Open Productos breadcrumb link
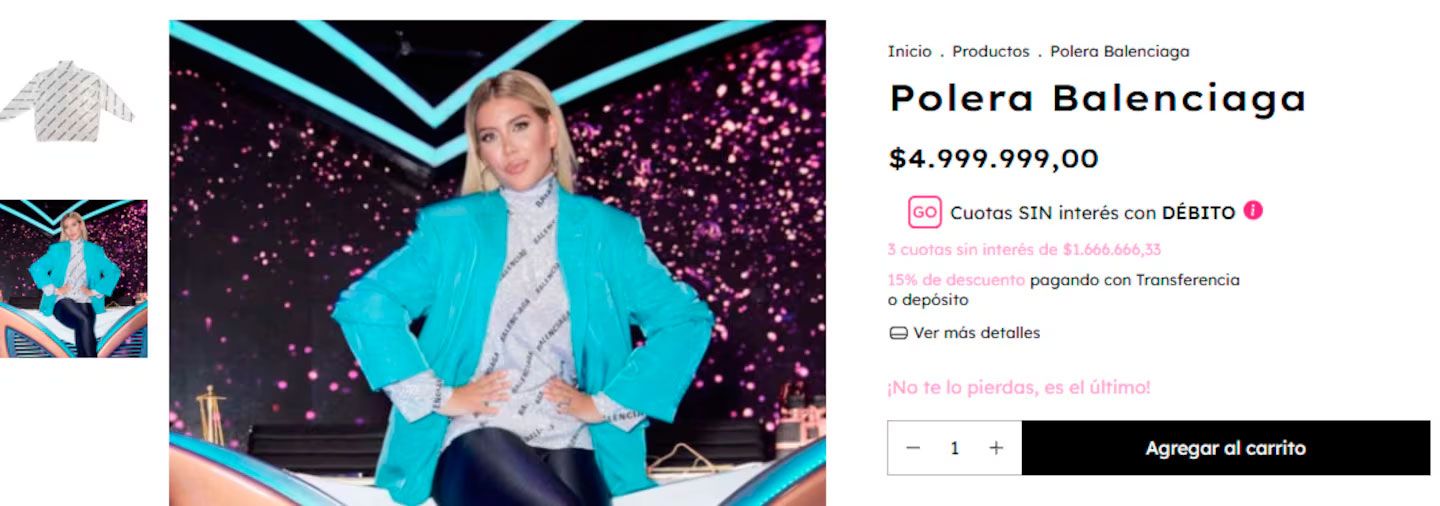 coord(990,51)
